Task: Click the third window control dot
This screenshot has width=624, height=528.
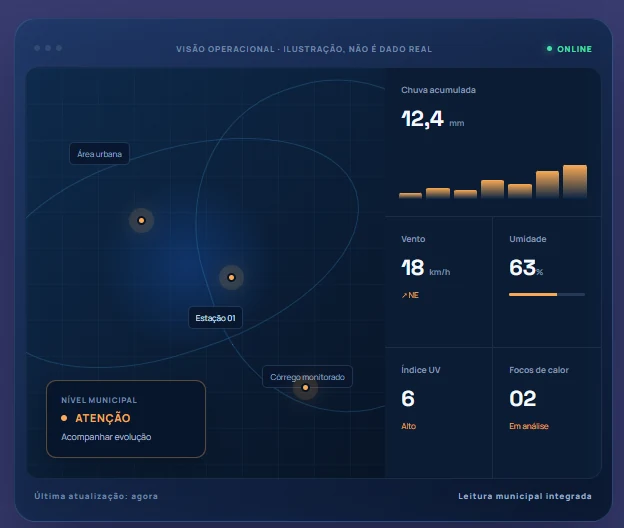Action: 59,48
